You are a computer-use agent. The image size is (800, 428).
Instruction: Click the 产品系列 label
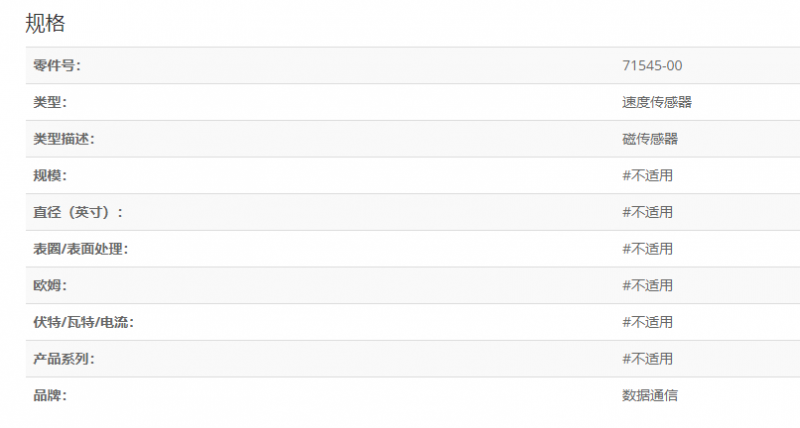tap(64, 359)
